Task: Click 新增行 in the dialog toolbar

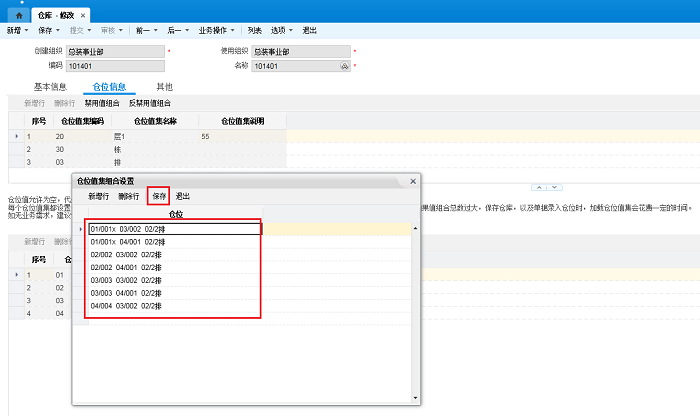Action: [x=98, y=196]
